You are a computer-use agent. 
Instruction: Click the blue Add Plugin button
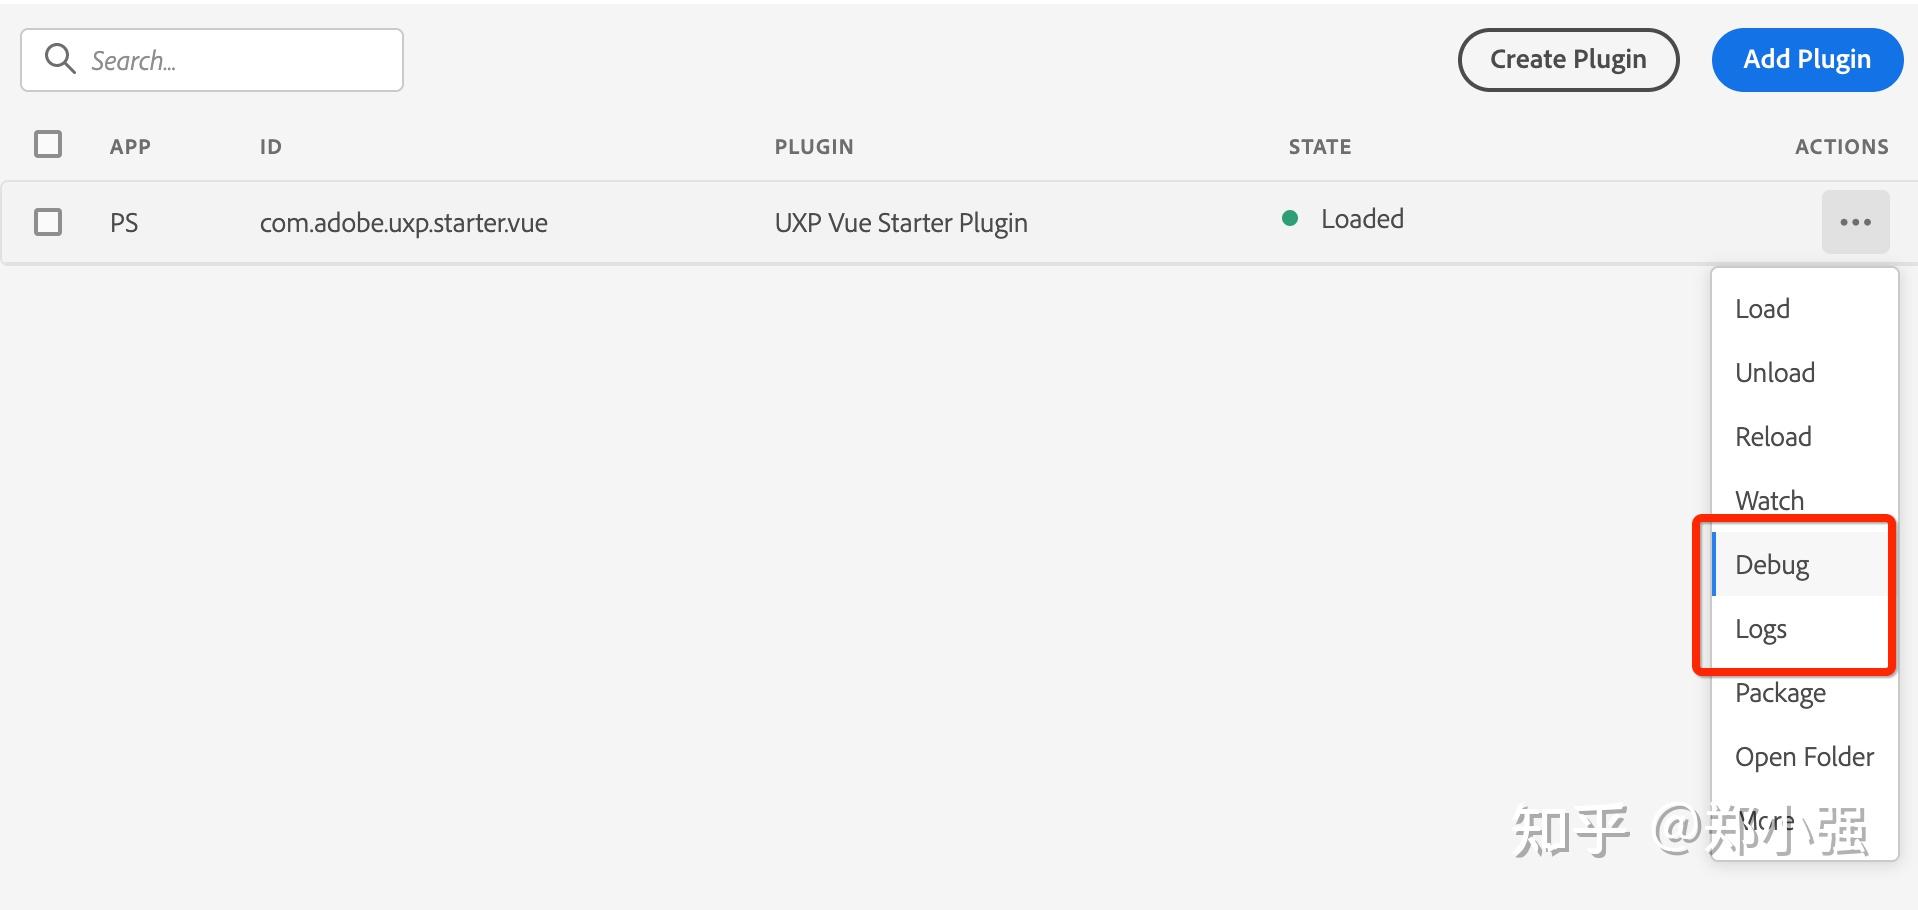point(1806,59)
